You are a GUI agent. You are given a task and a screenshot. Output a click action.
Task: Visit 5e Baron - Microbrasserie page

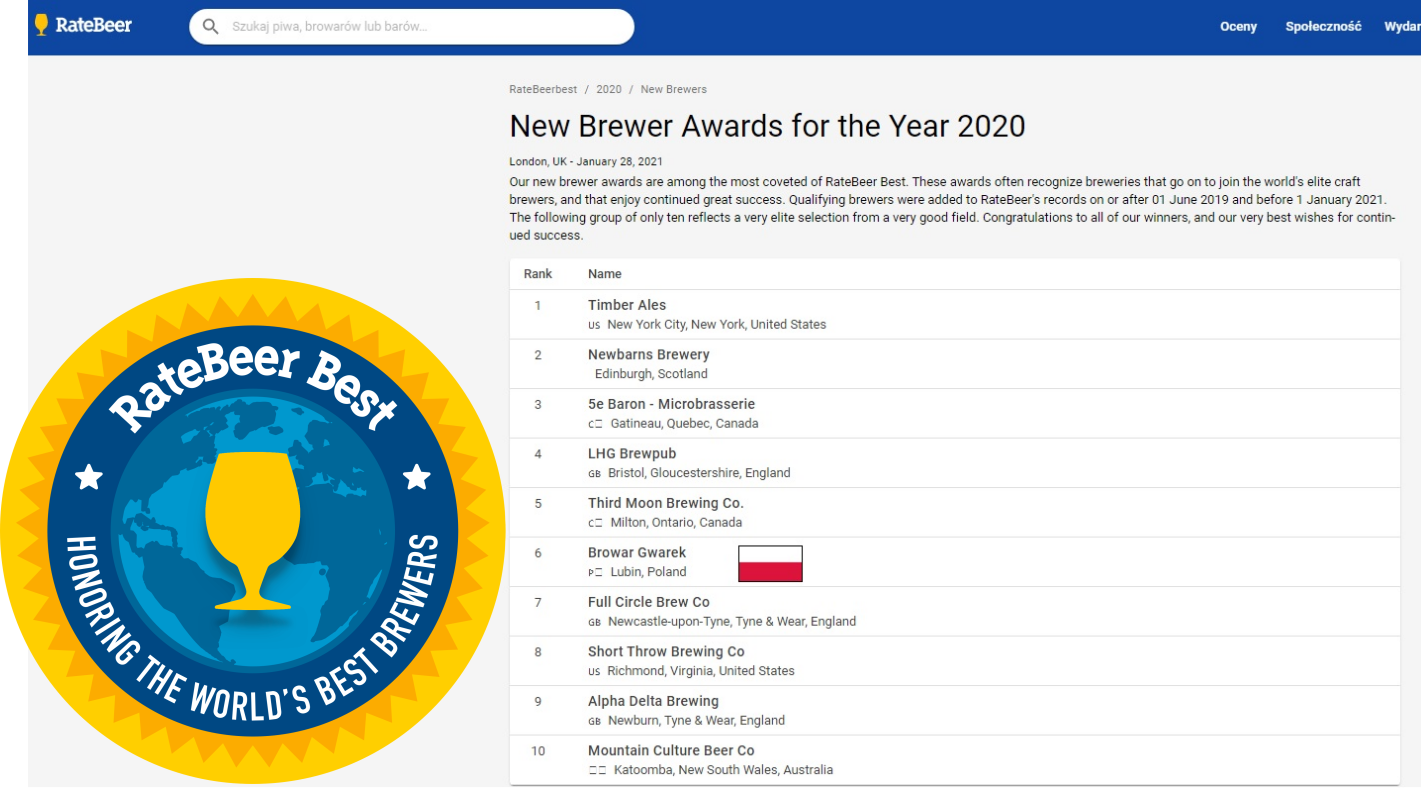click(671, 404)
